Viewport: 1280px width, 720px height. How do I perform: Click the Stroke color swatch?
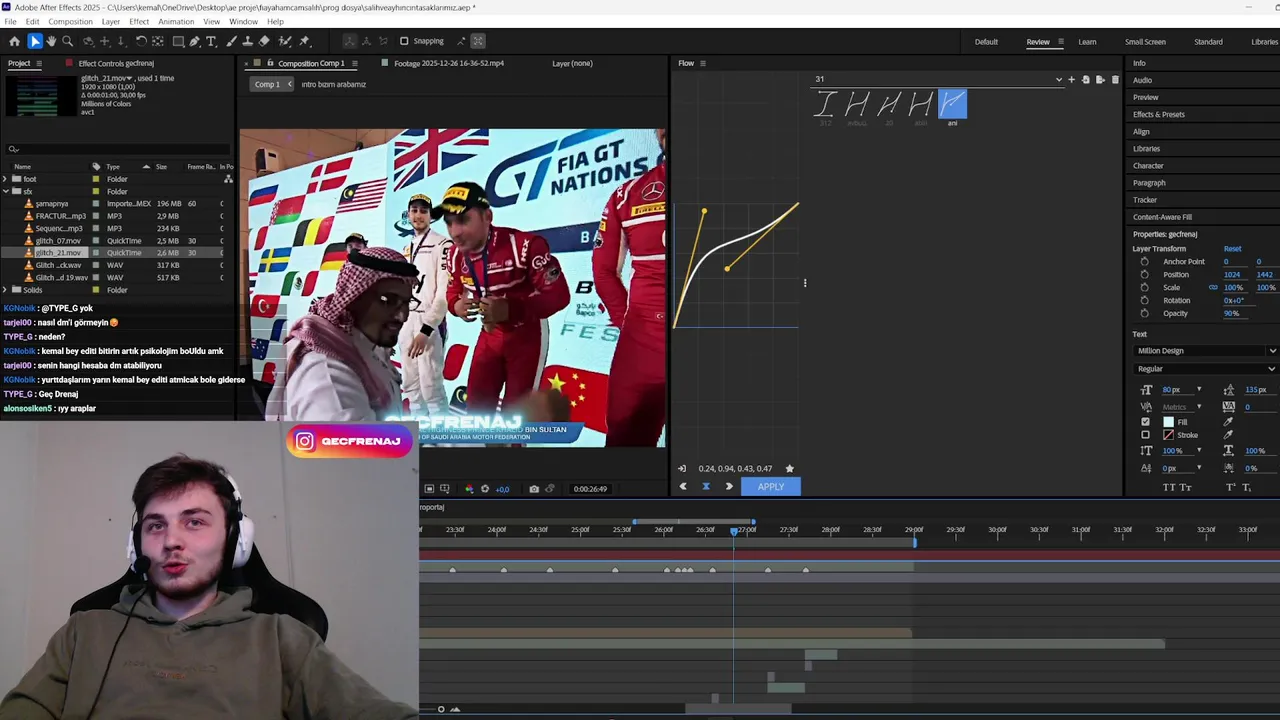[1168, 435]
